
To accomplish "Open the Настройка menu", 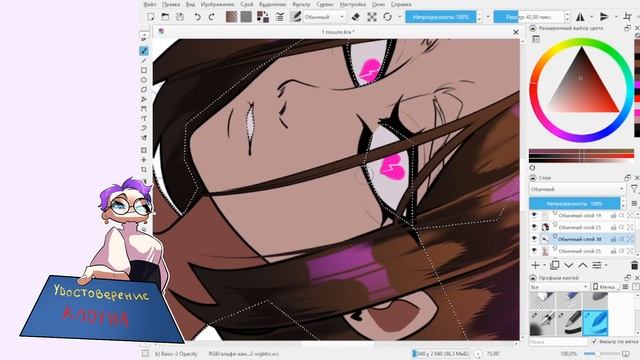I will [353, 4].
